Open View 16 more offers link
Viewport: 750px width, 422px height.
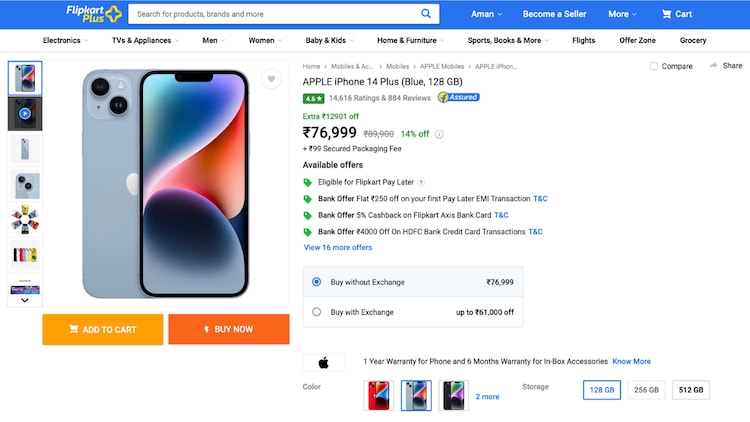(337, 247)
